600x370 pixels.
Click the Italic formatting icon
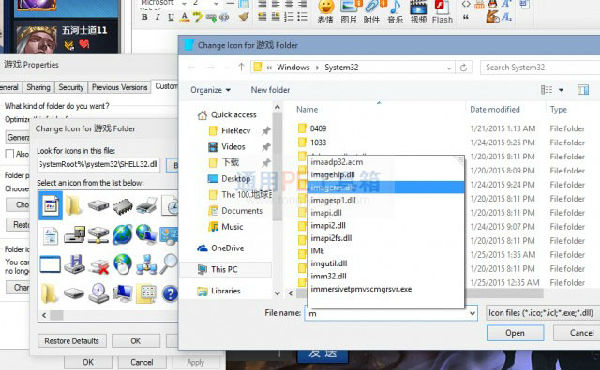click(157, 17)
